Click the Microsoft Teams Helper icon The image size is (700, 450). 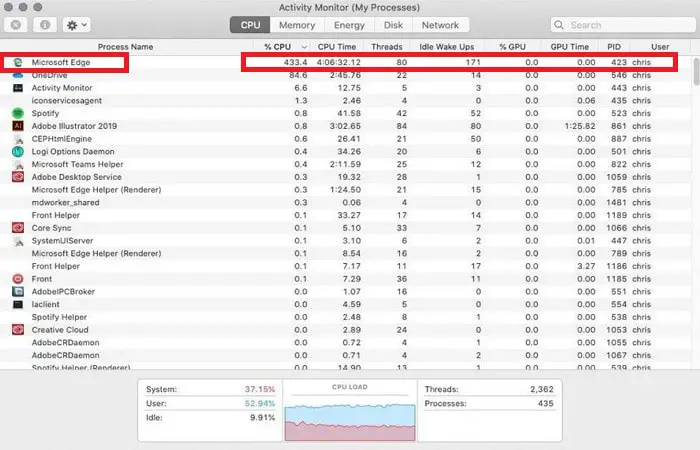click(x=18, y=164)
